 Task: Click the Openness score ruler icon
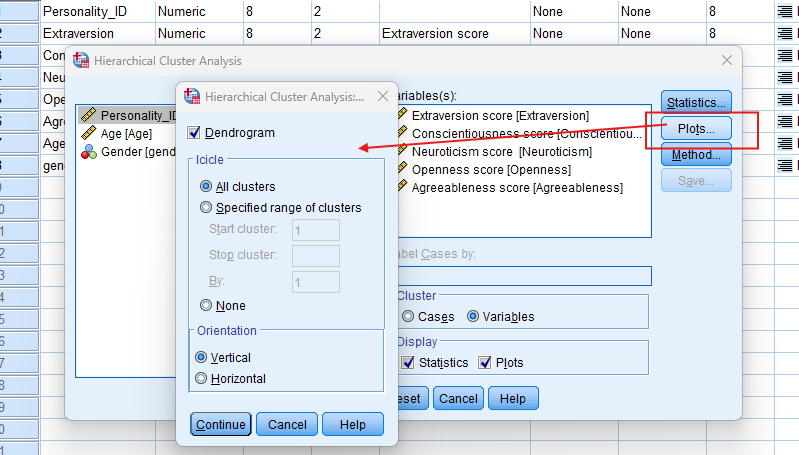coord(402,169)
